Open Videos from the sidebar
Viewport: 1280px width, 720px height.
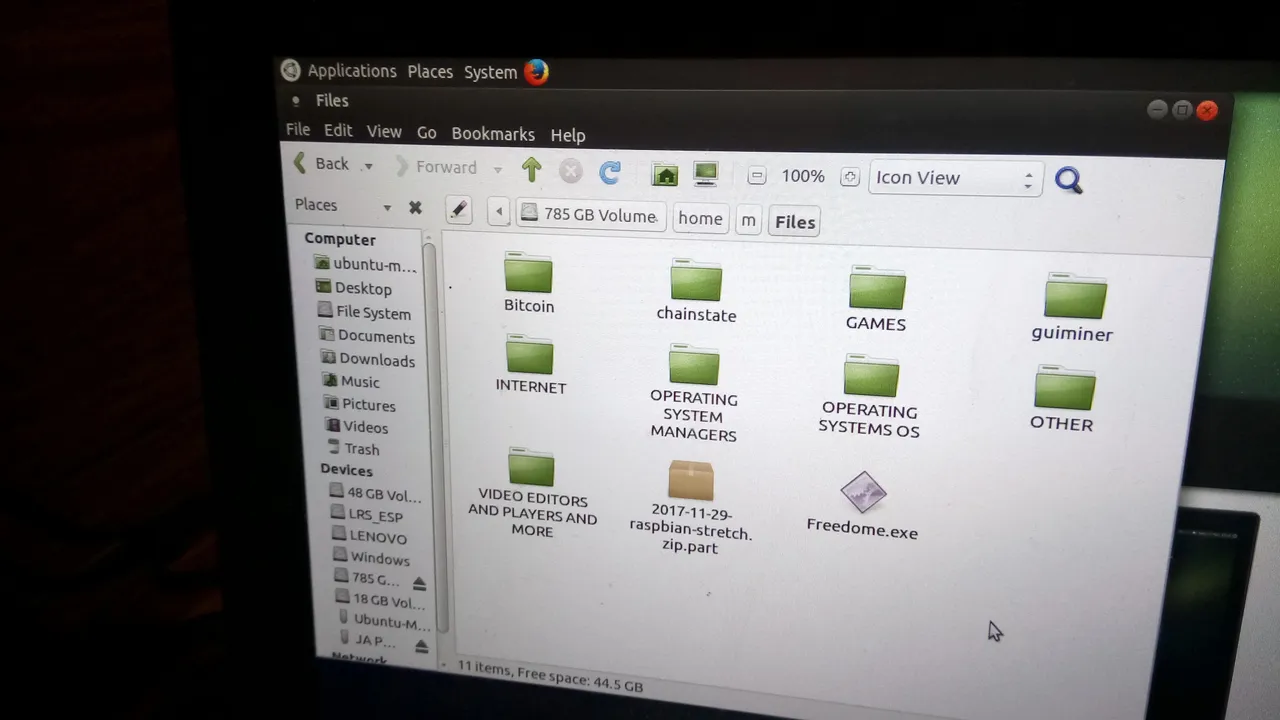(358, 426)
